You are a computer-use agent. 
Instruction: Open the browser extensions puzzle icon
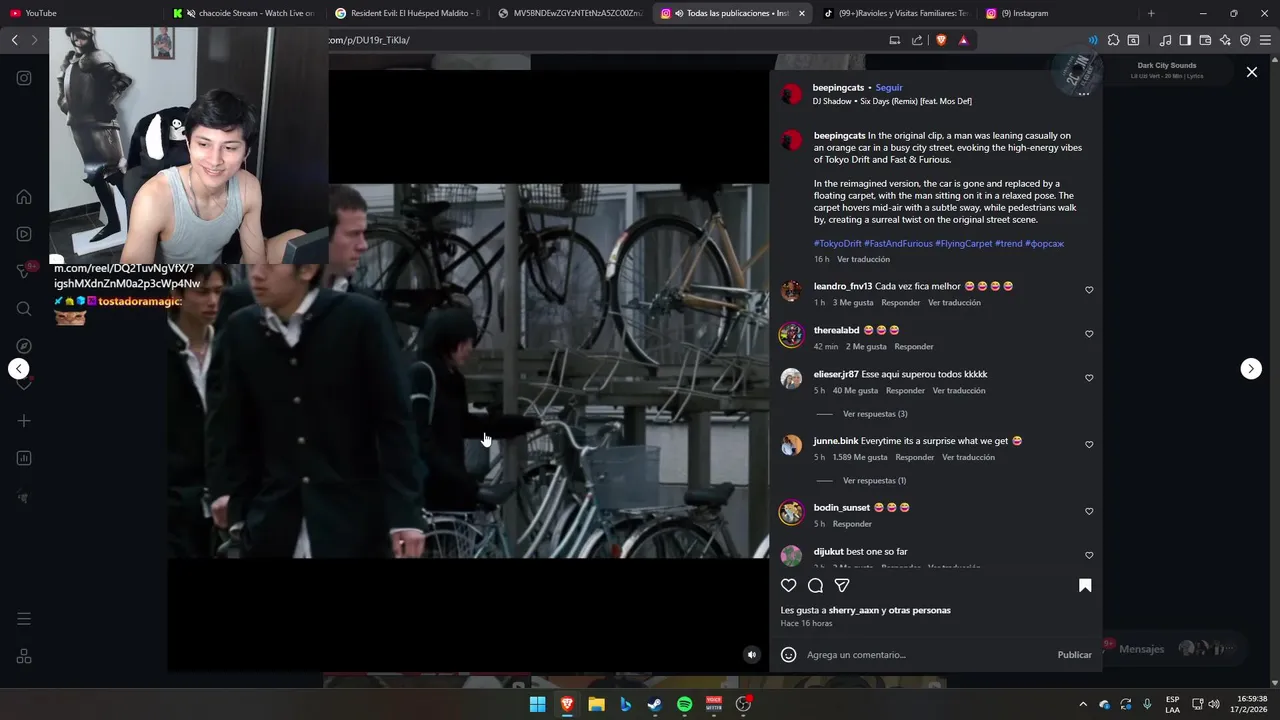1113,40
